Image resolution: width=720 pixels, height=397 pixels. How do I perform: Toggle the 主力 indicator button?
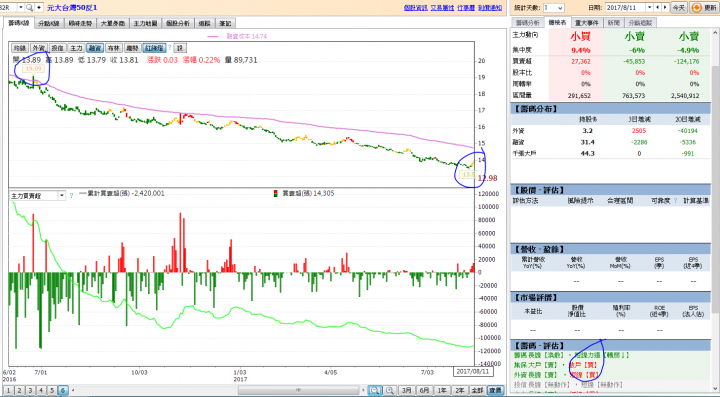pyautogui.click(x=76, y=48)
